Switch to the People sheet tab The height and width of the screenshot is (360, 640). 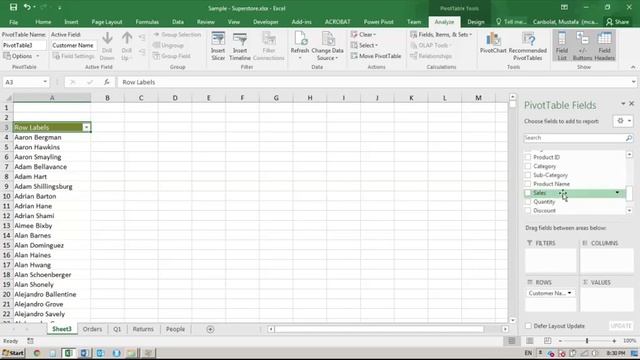click(175, 329)
